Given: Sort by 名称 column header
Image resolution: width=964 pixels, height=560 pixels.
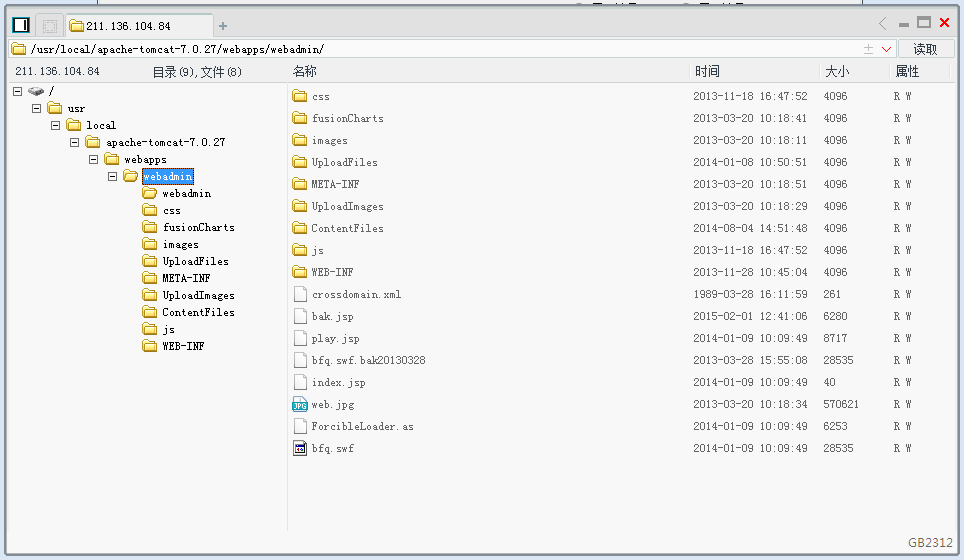Looking at the screenshot, I should pos(304,71).
